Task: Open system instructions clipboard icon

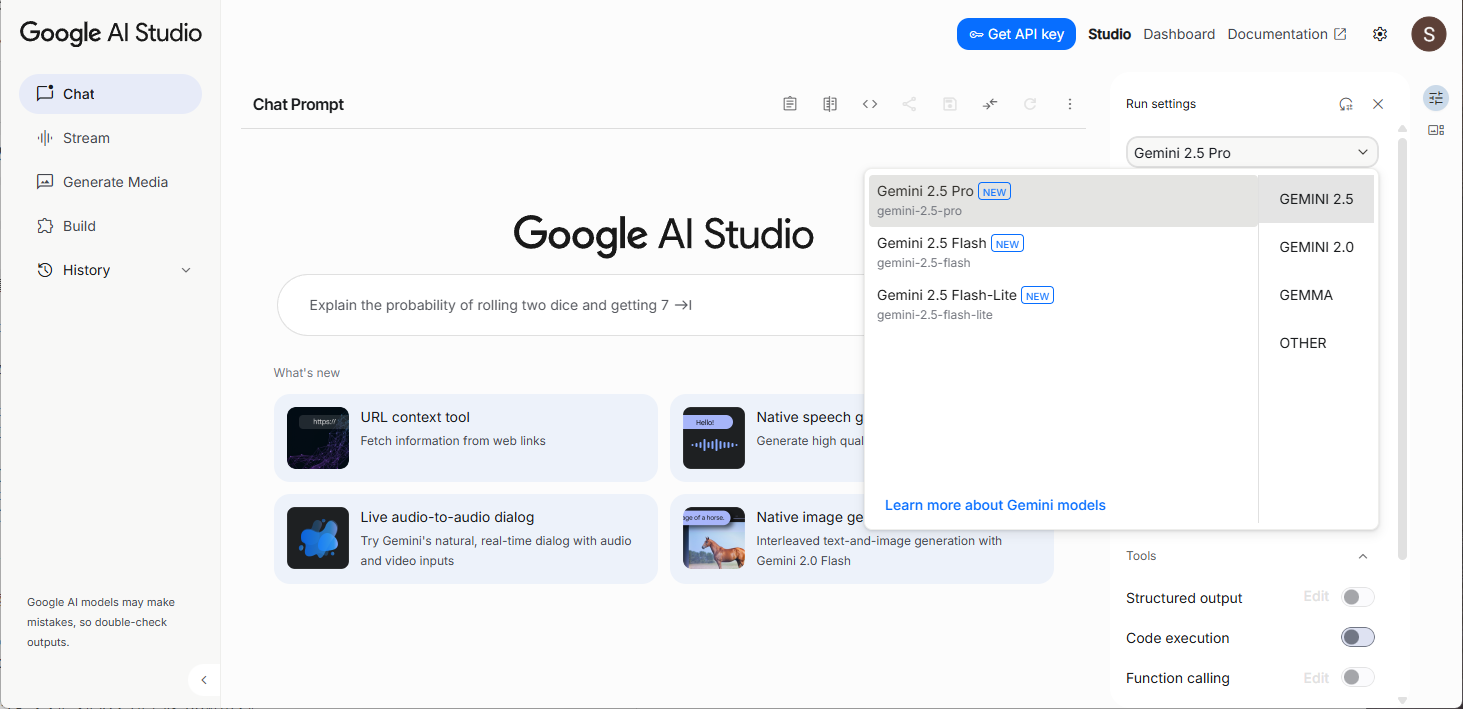Action: (x=790, y=104)
